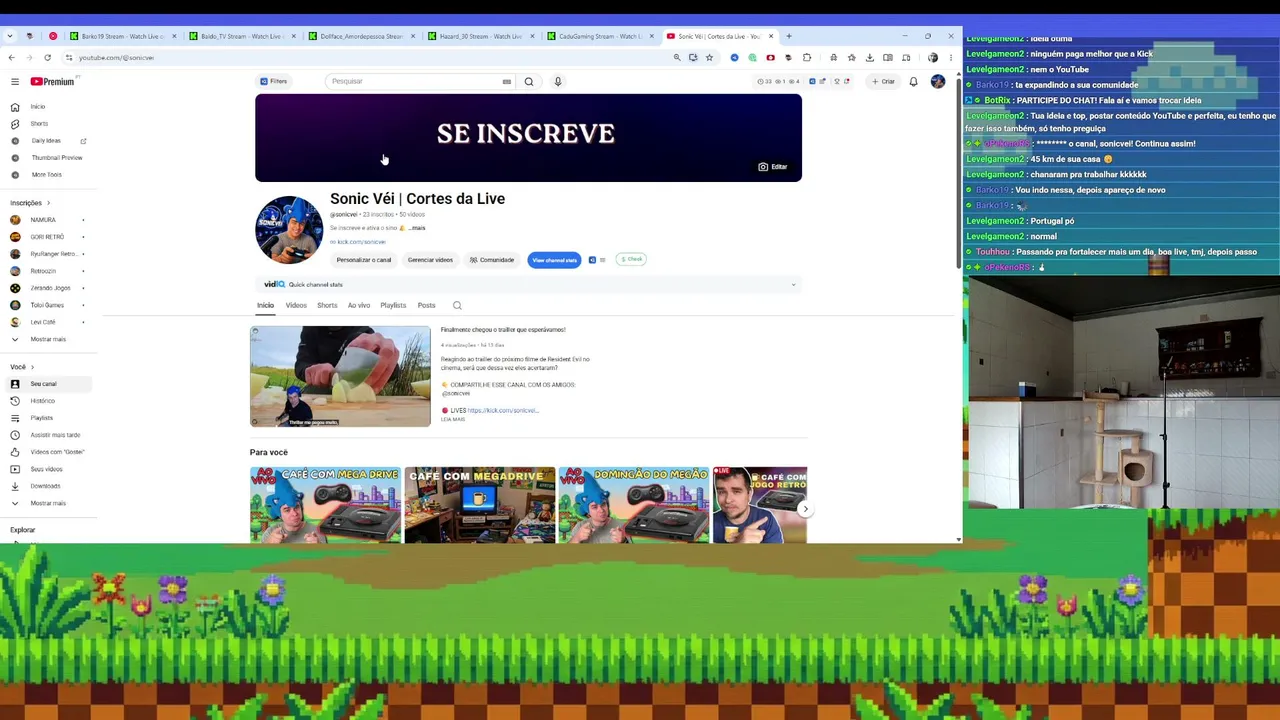Click the channel search magnifier next to Posts

coord(457,305)
